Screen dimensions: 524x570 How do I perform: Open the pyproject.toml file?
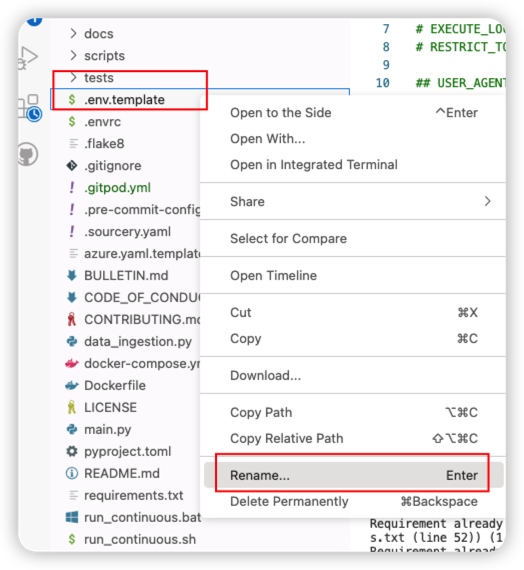(x=128, y=451)
